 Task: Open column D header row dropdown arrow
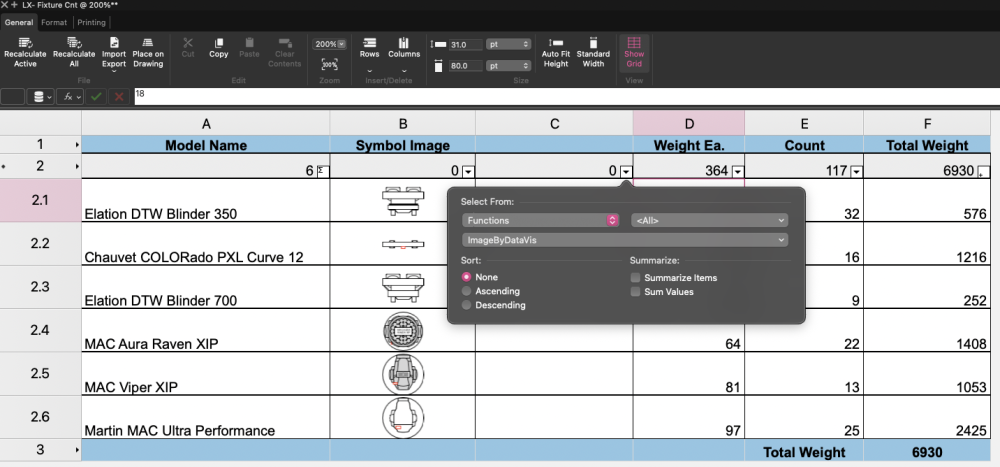739,171
